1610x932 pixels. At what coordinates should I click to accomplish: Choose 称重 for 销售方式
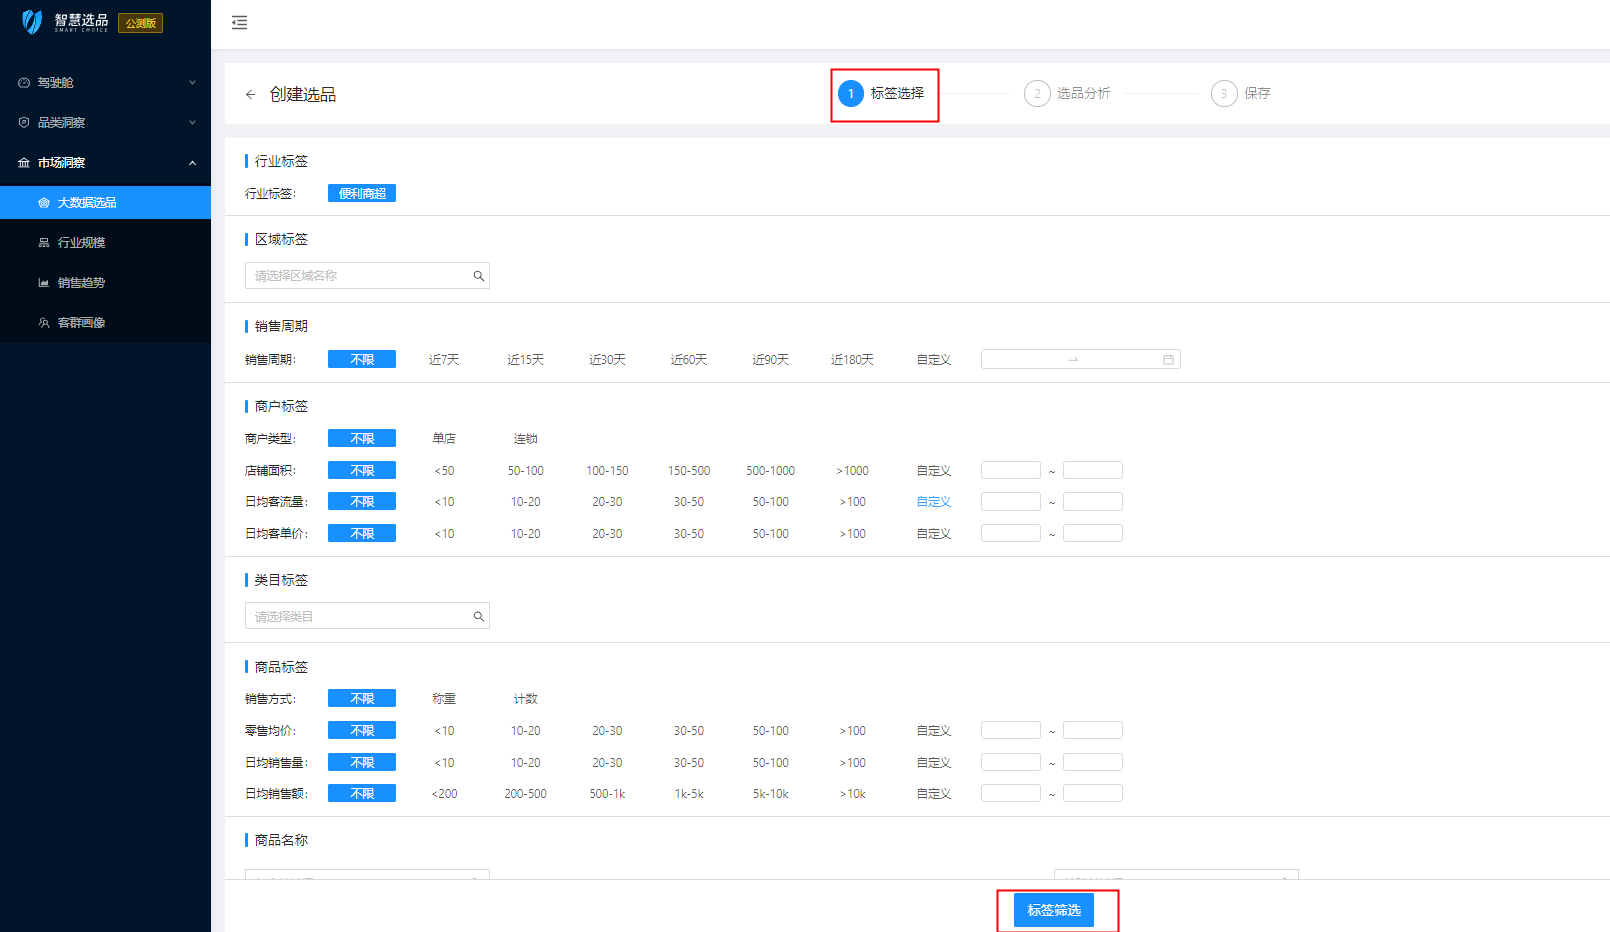point(444,699)
